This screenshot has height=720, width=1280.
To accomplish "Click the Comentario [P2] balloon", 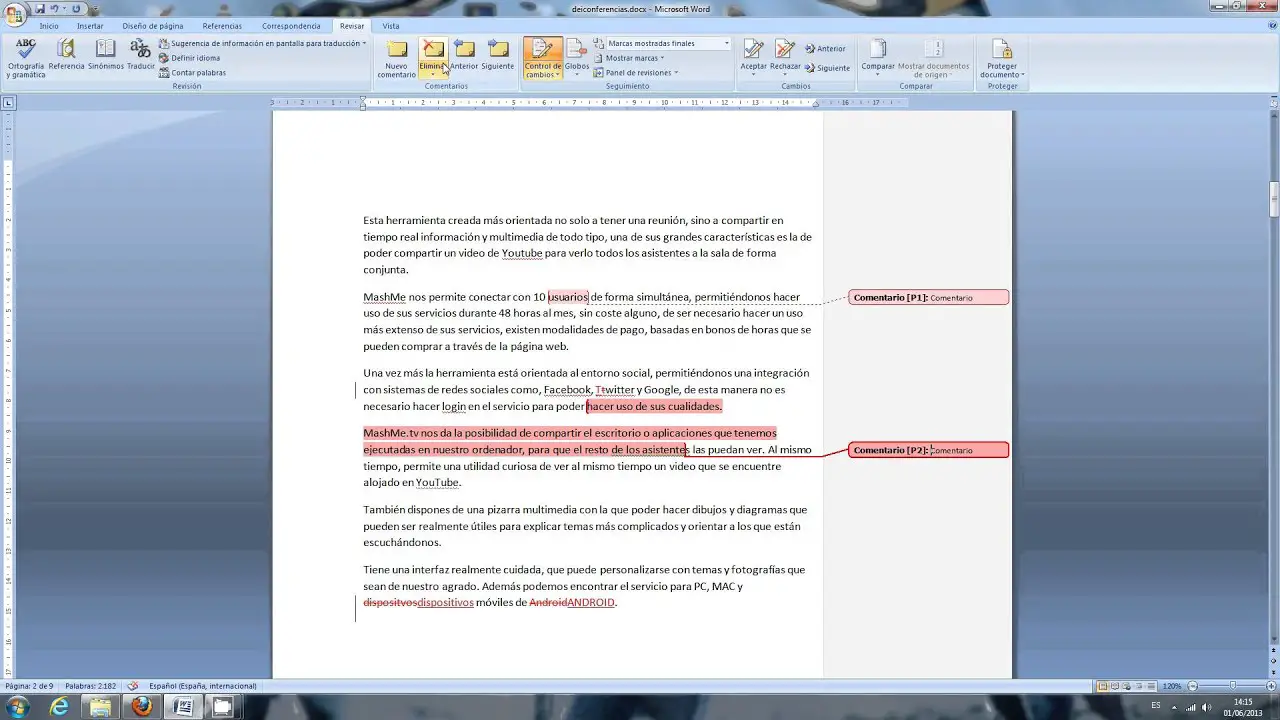I will [928, 450].
